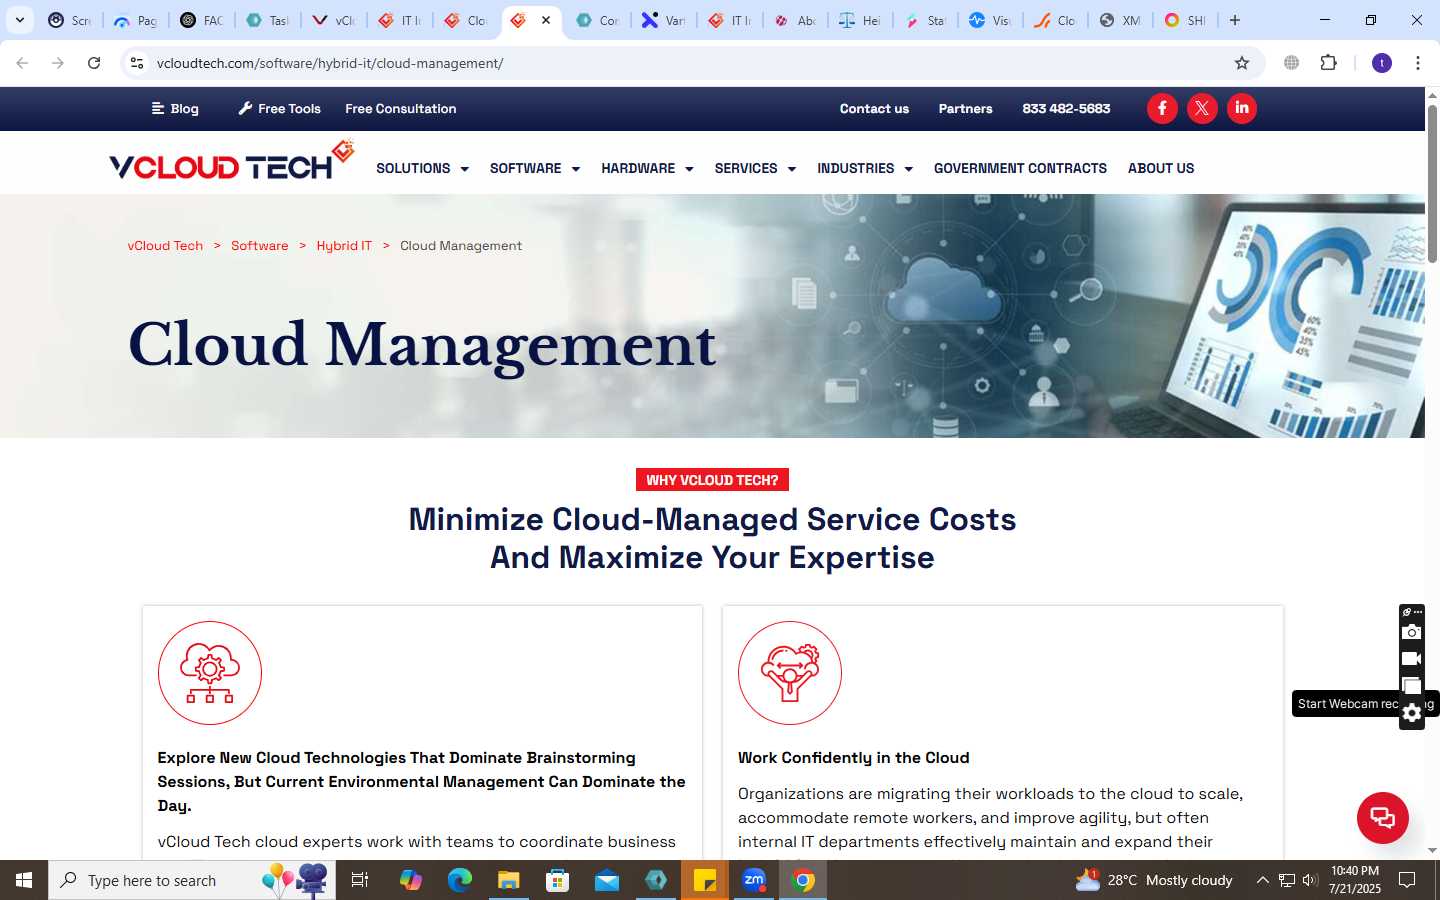The image size is (1440, 900).
Task: Click the page vertical scrollbar thumb
Action: click(x=1432, y=185)
